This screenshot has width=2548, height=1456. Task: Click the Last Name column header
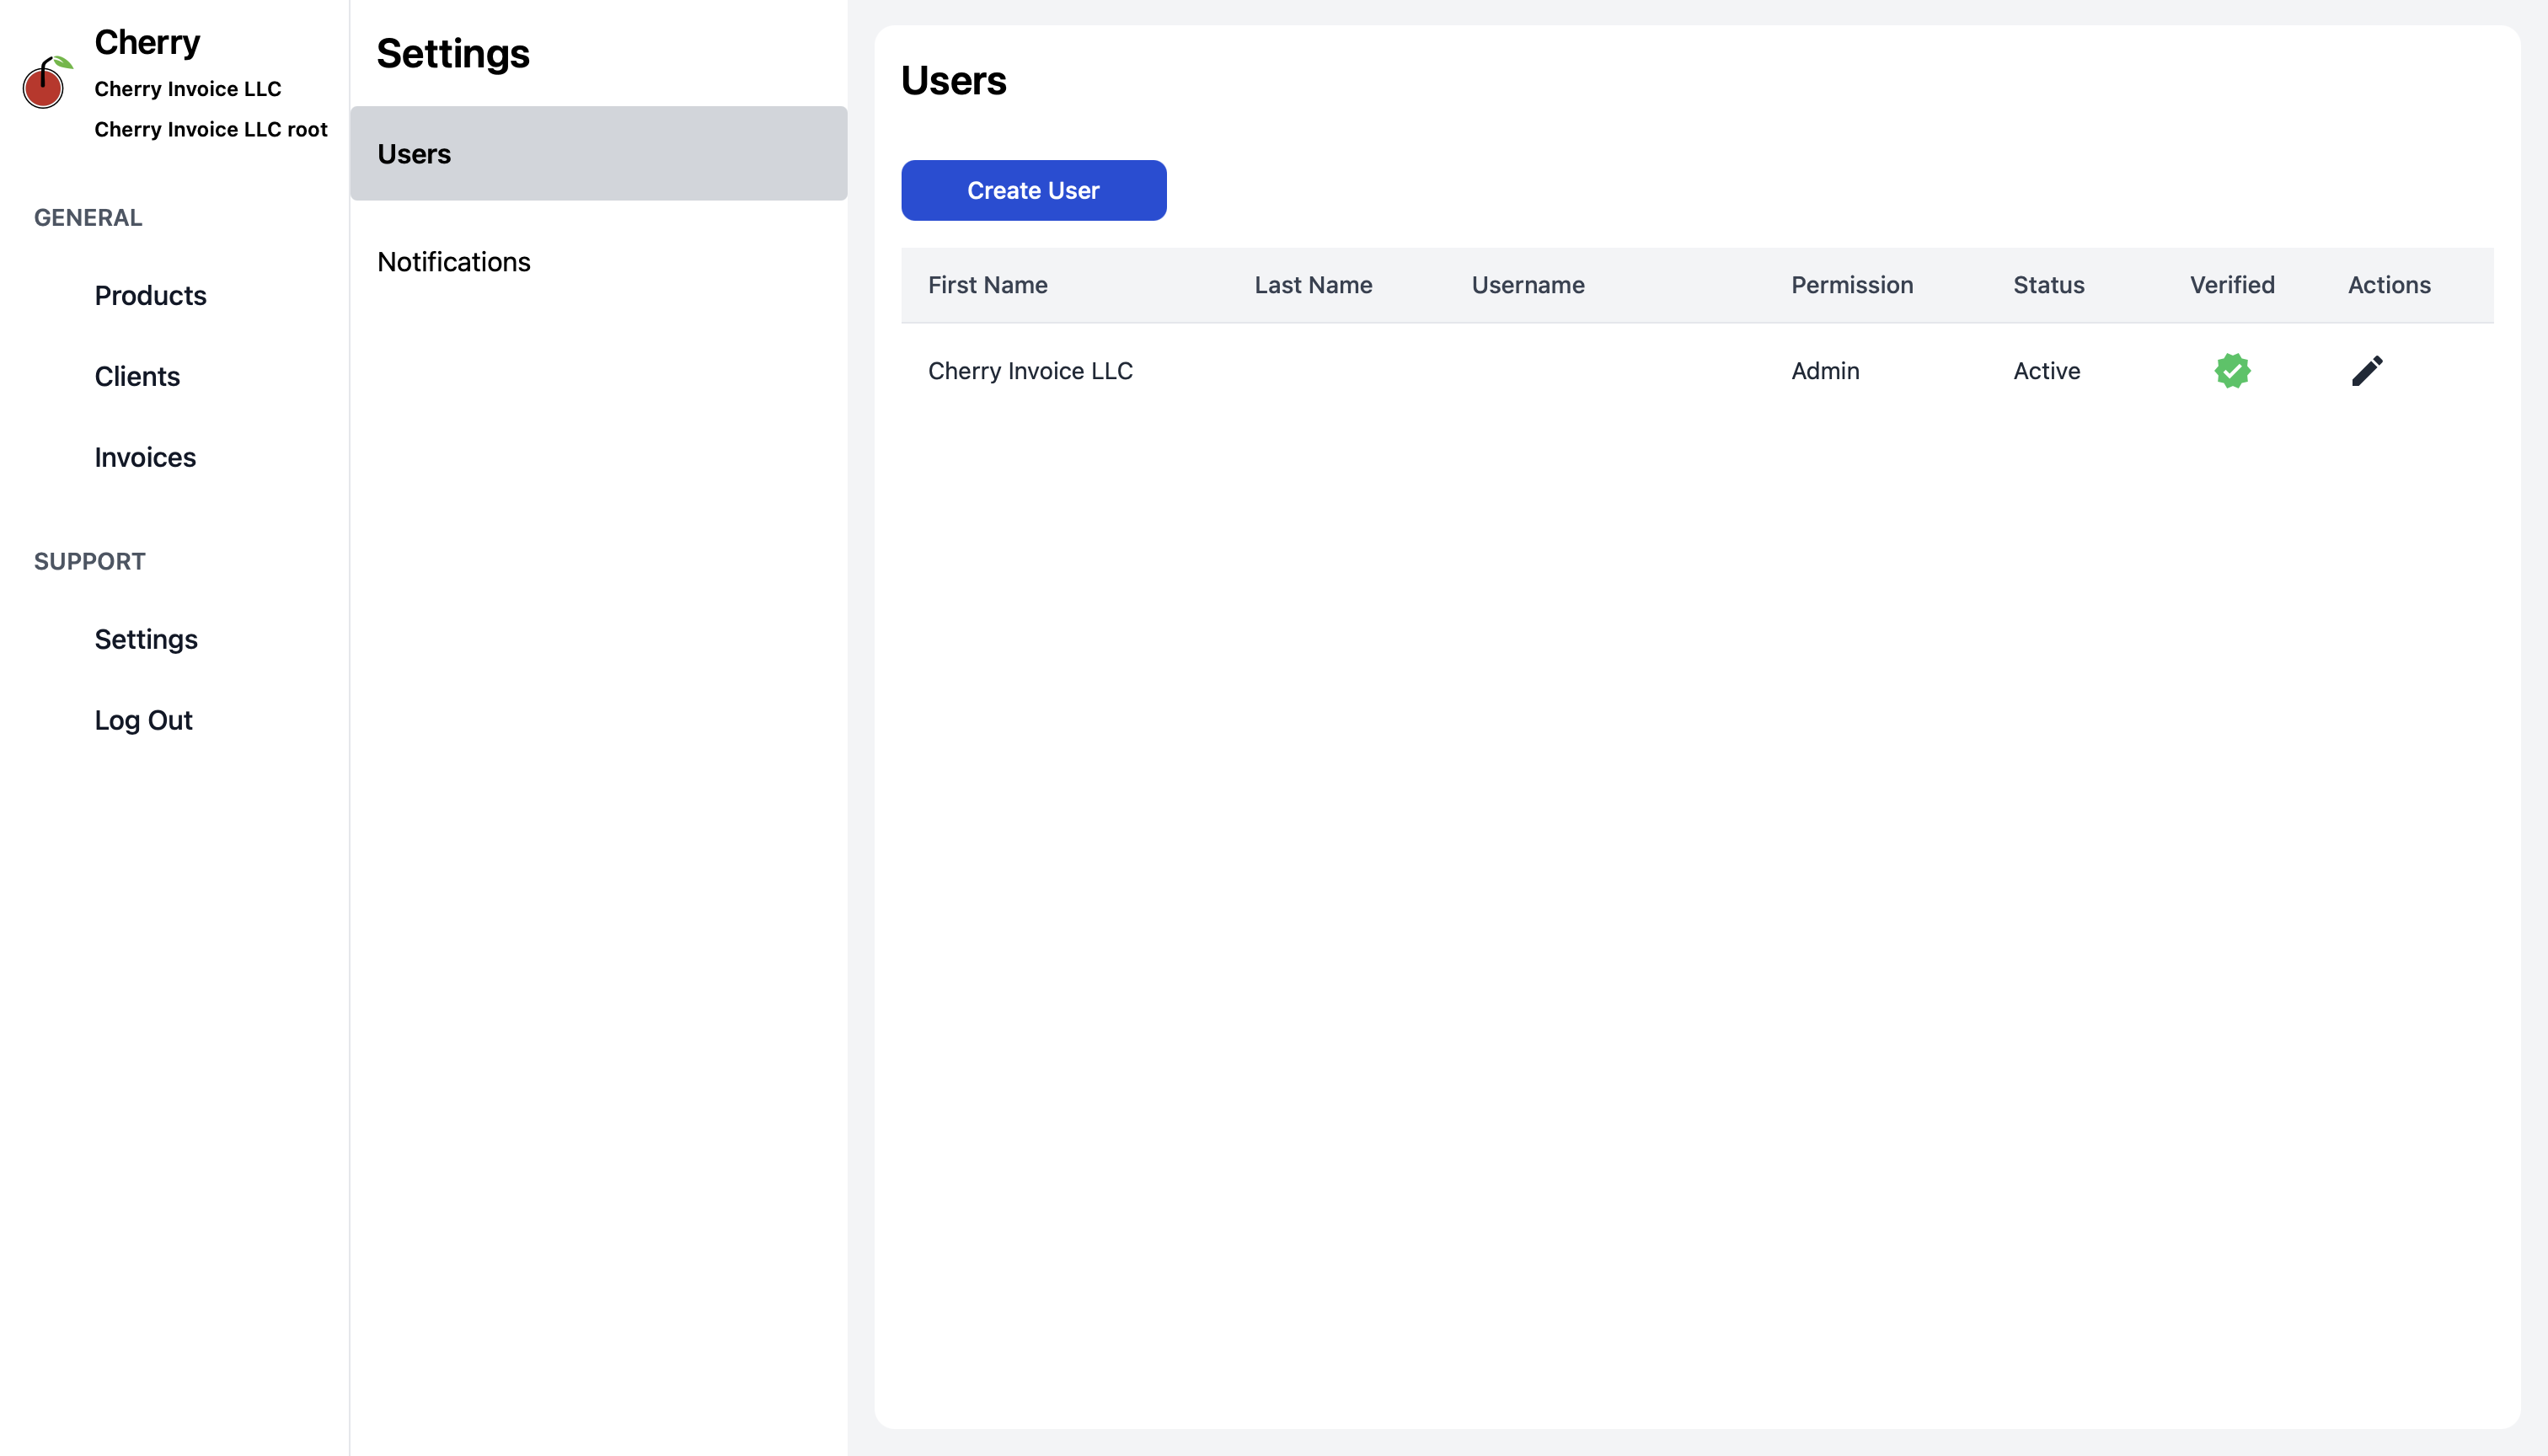pos(1313,285)
